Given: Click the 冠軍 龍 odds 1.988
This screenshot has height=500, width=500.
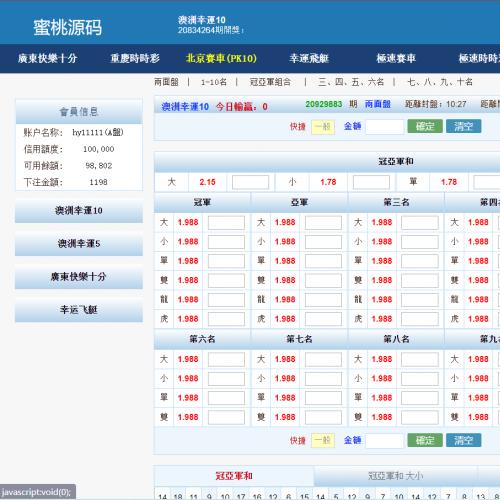Looking at the screenshot, I should [x=188, y=300].
